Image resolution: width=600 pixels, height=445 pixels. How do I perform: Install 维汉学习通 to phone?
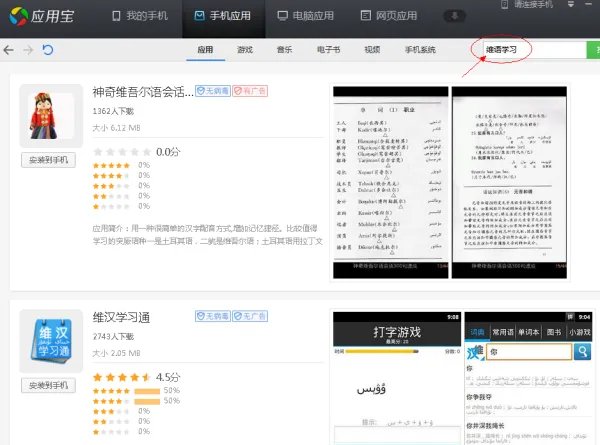[48, 385]
